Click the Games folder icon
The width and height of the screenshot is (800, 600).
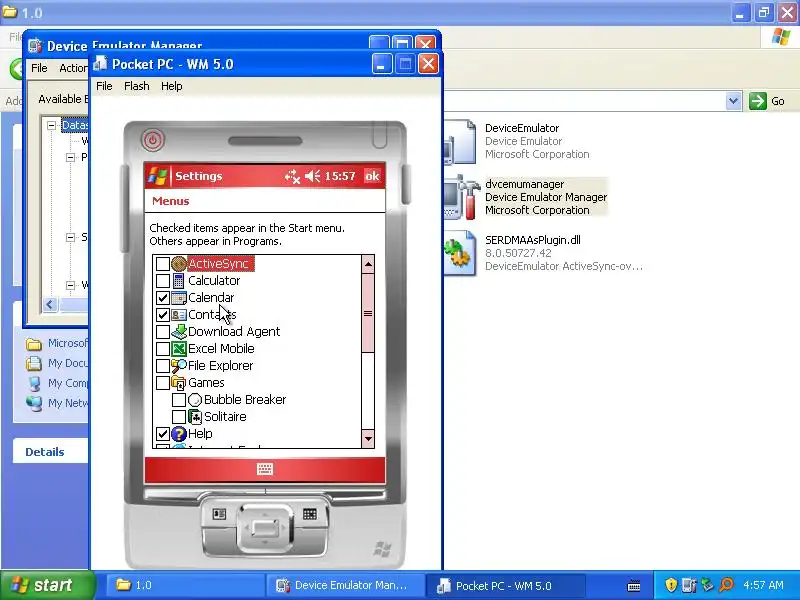[179, 383]
